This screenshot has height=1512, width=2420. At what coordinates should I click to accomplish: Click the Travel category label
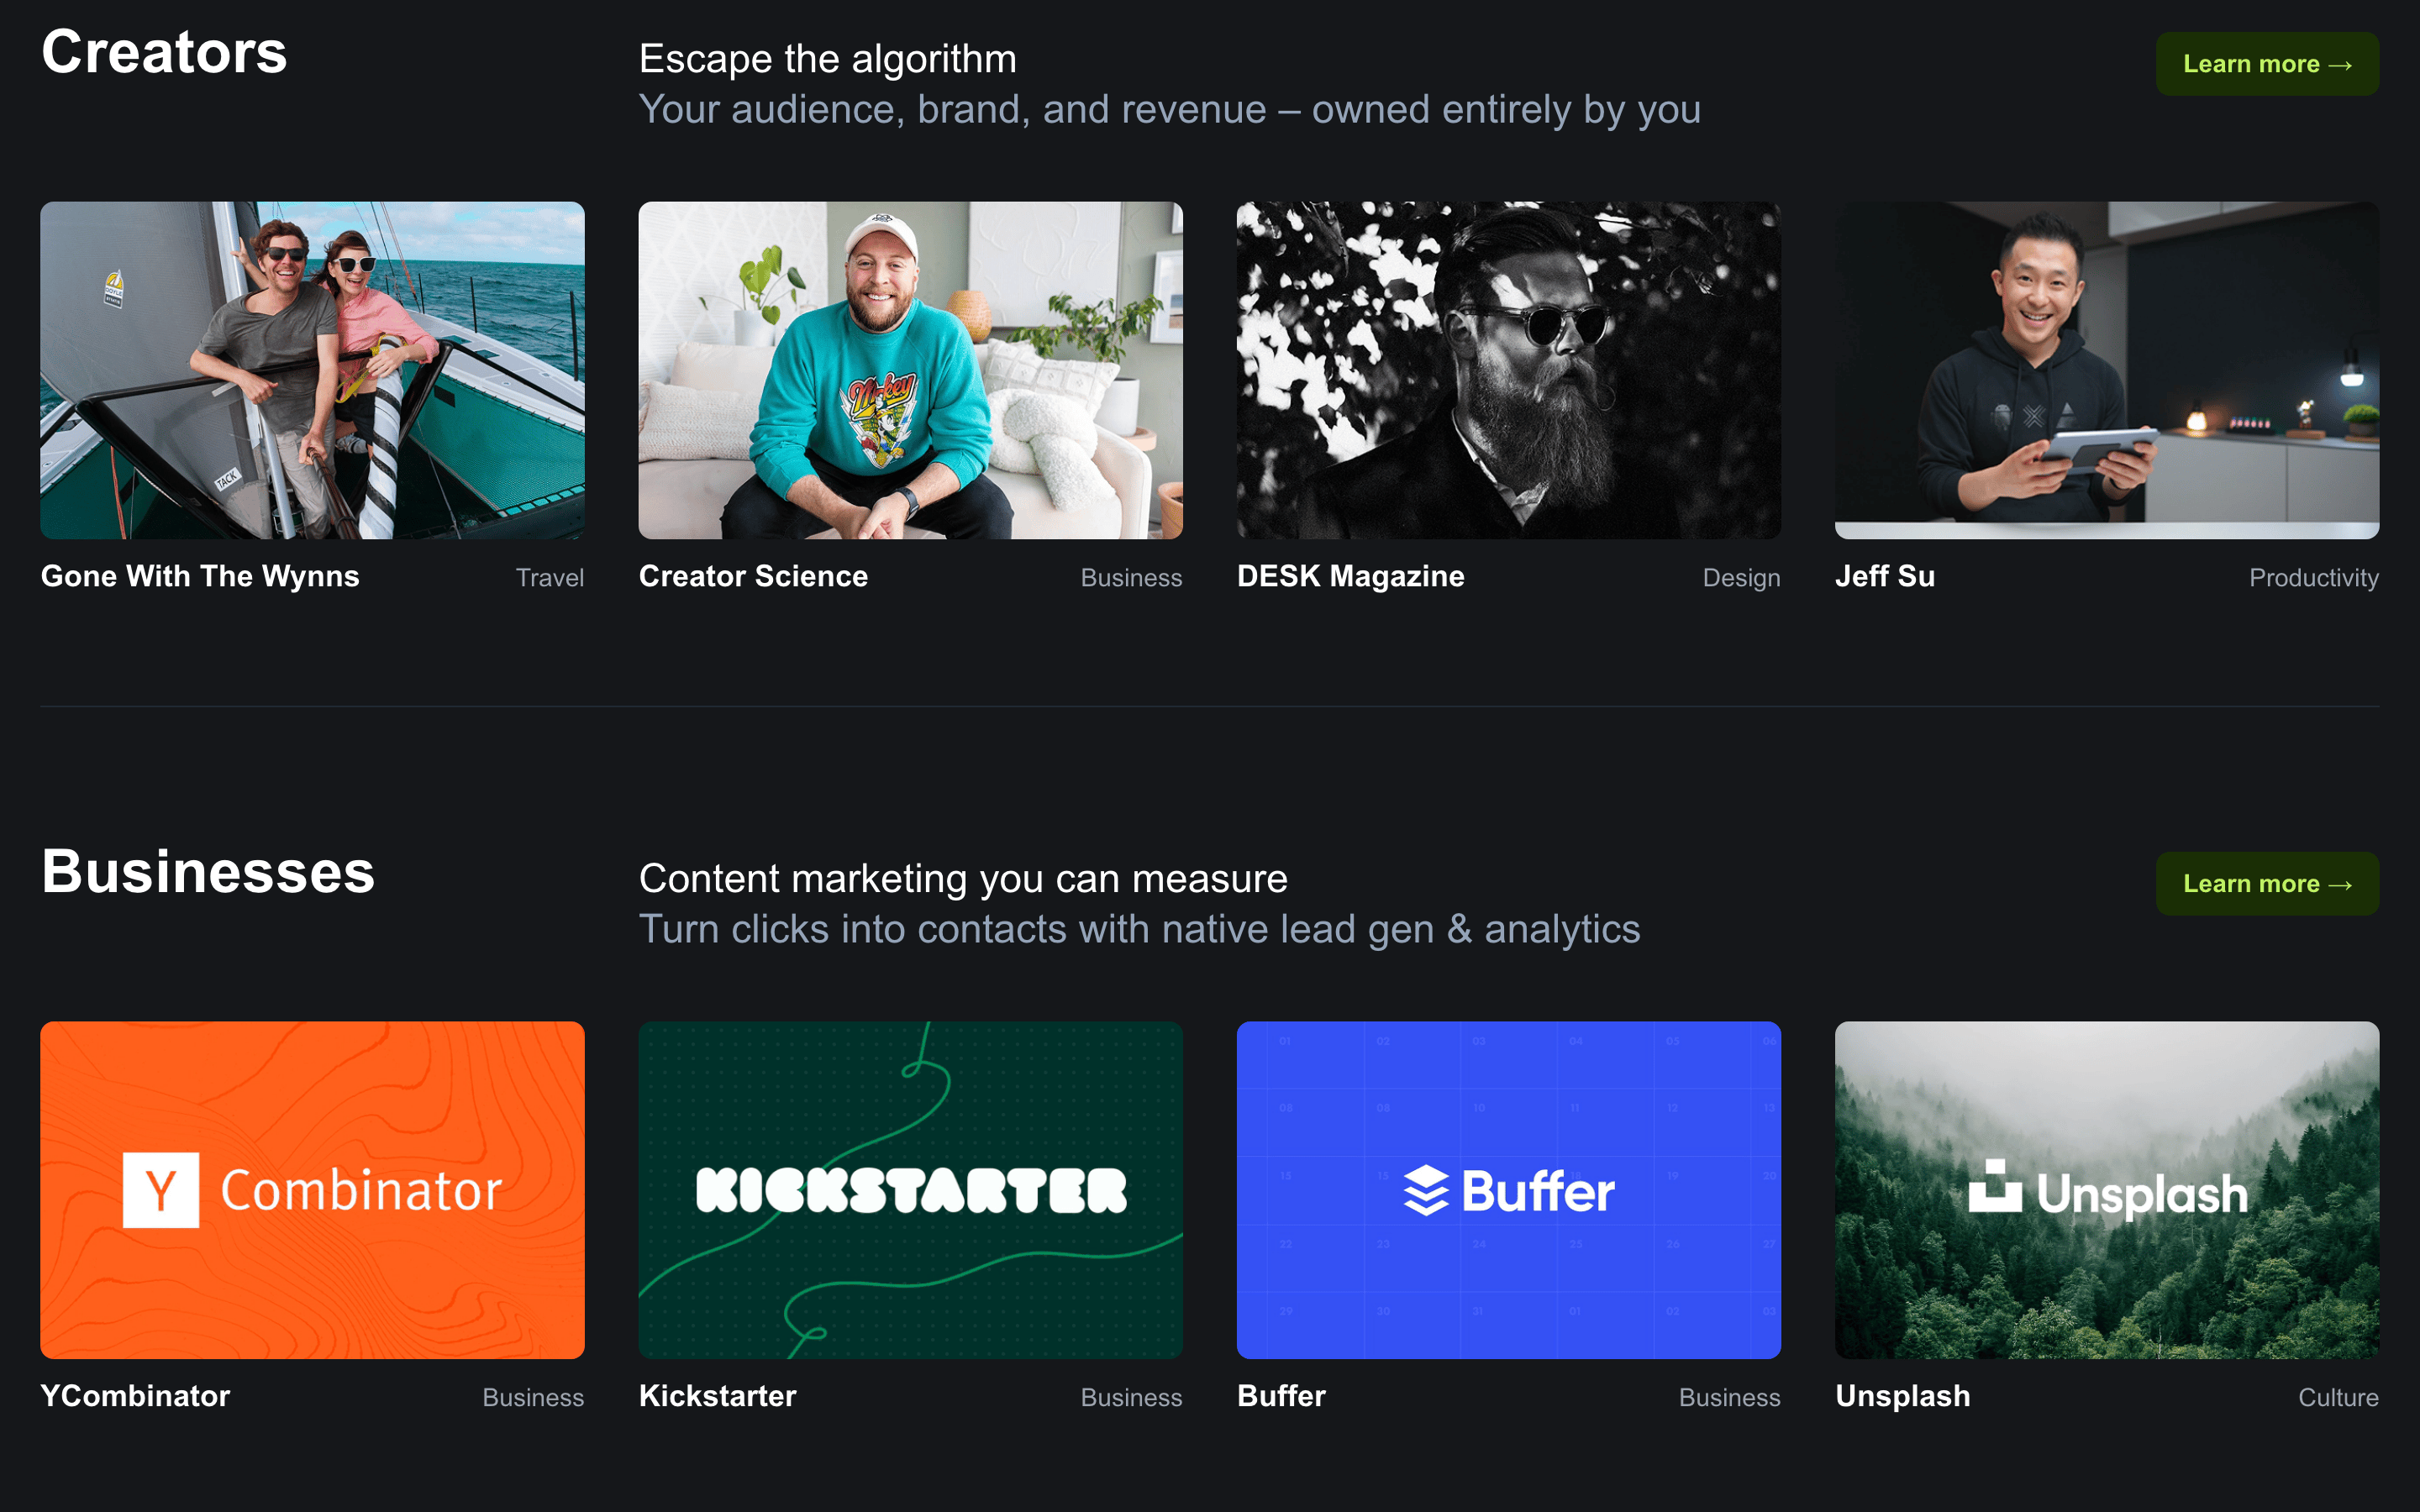coord(549,578)
